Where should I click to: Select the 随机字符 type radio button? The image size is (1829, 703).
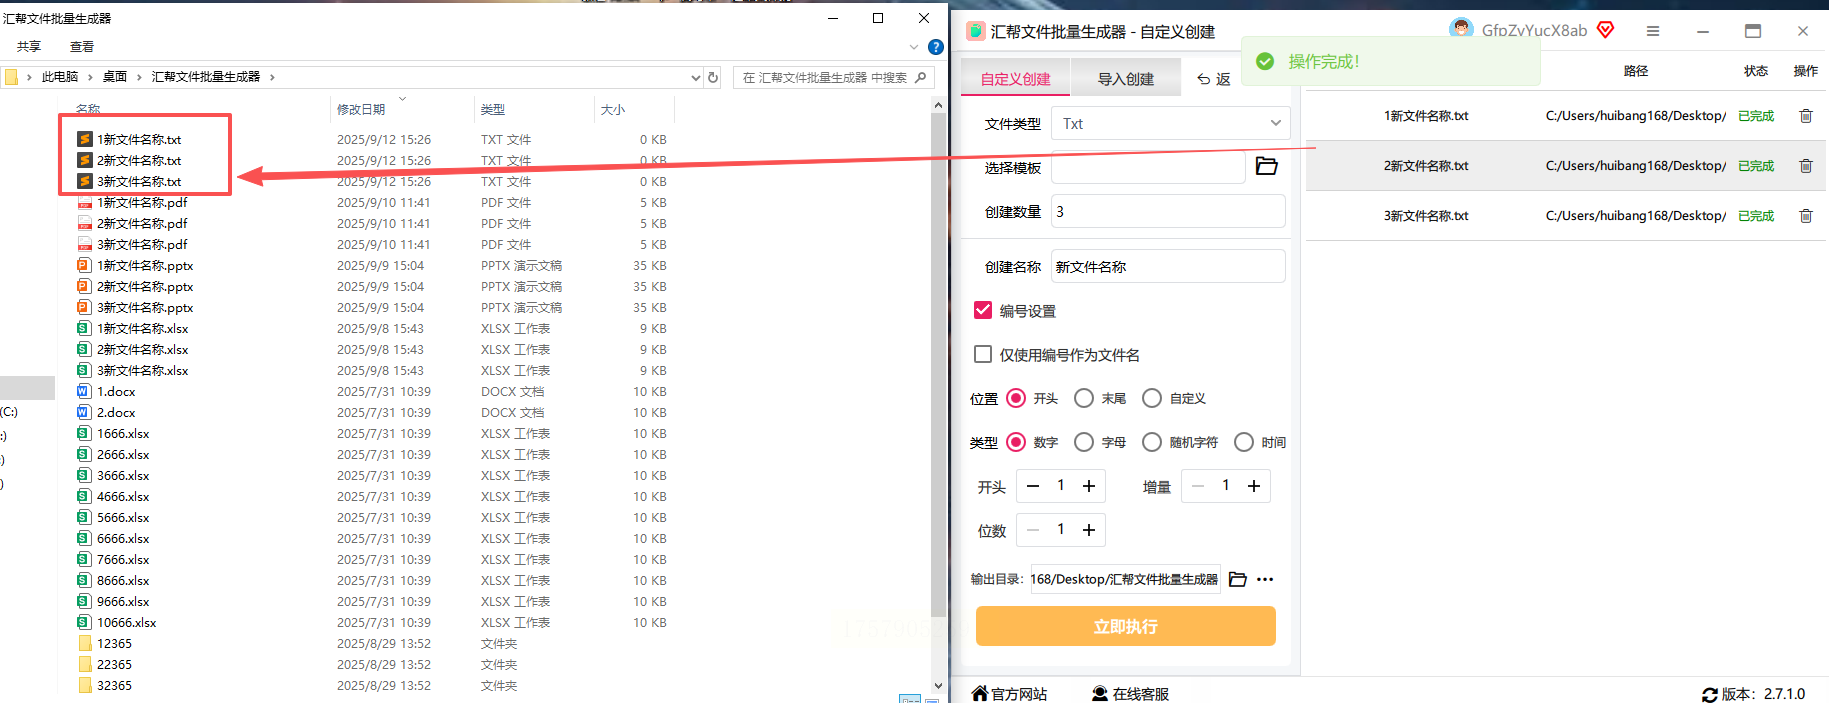pos(1152,442)
